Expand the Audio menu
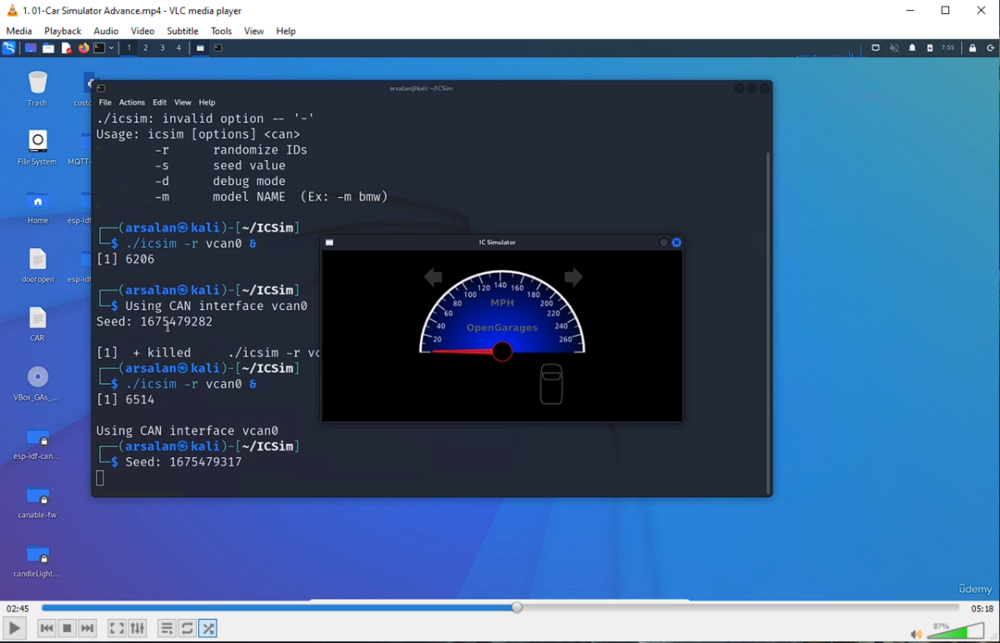1000x643 pixels. click(x=106, y=31)
